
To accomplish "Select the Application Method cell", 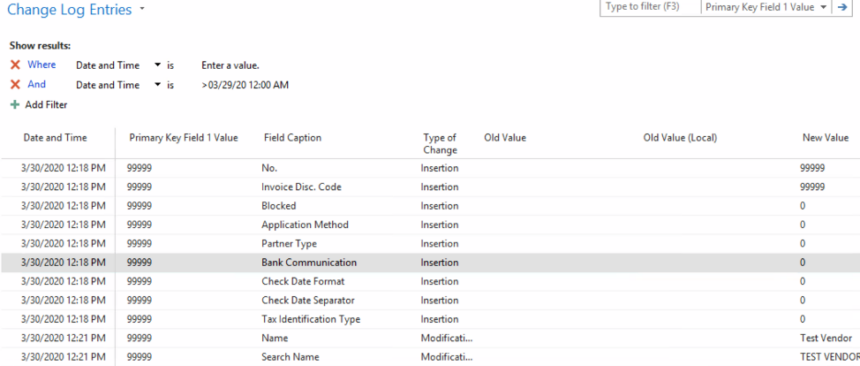I will tap(305, 224).
